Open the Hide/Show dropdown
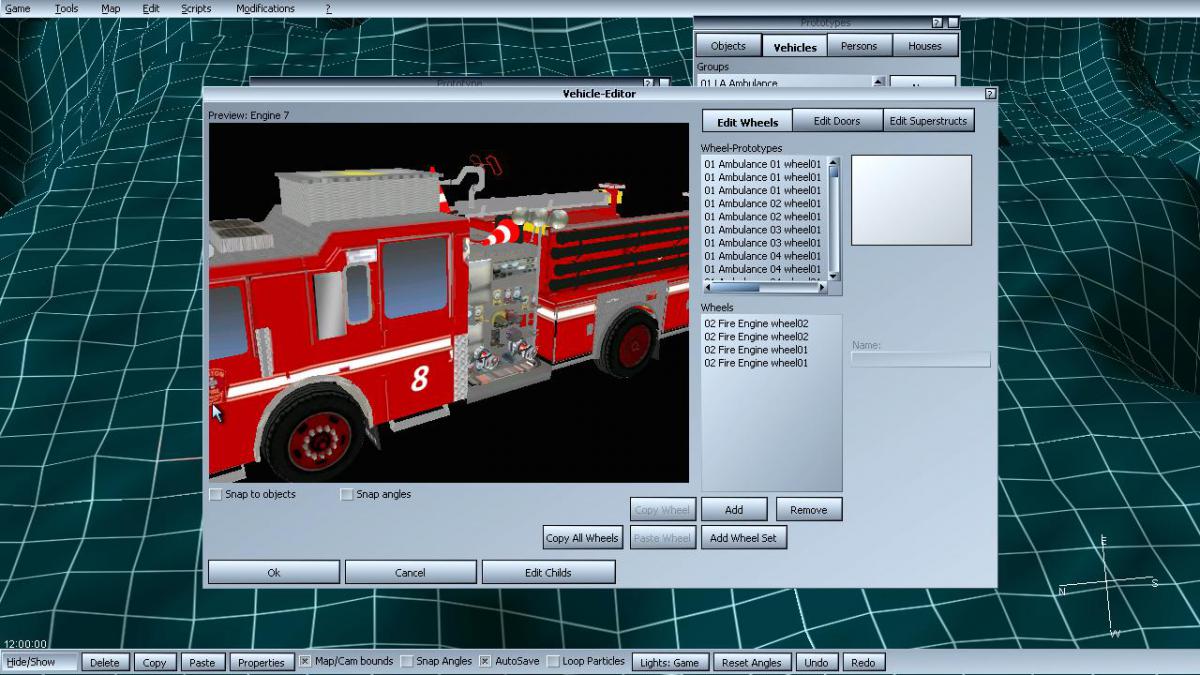Image resolution: width=1200 pixels, height=675 pixels. pyautogui.click(x=40, y=662)
